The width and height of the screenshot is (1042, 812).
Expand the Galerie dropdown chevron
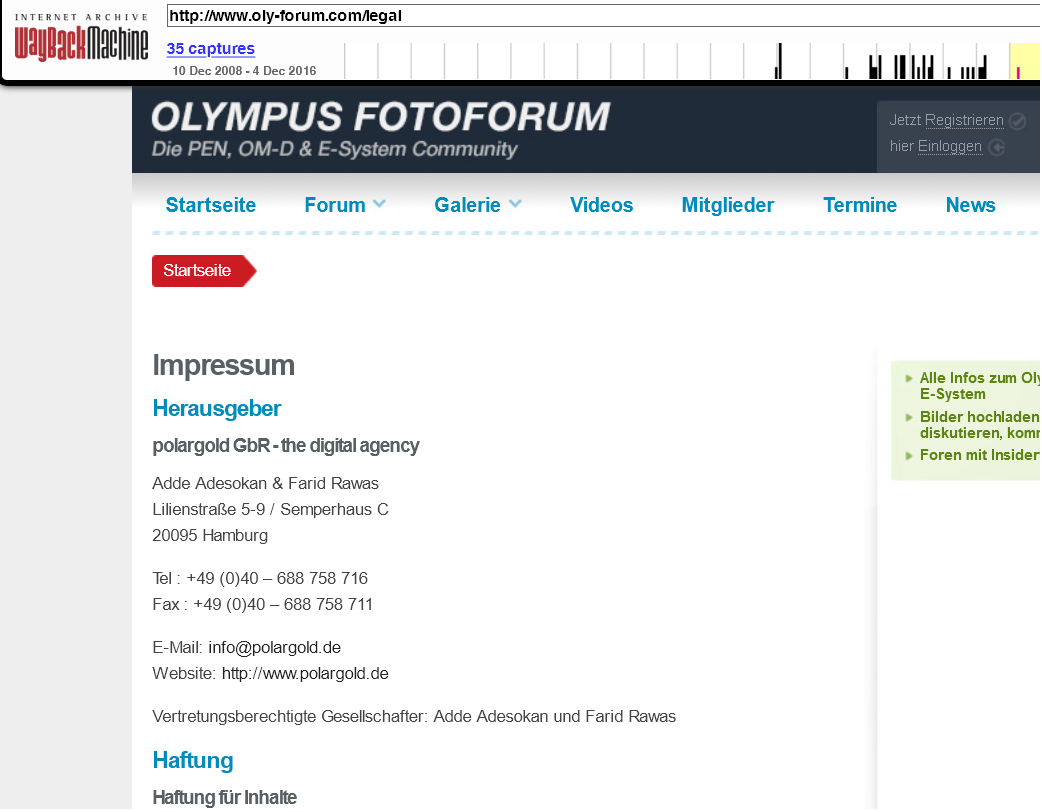[515, 204]
